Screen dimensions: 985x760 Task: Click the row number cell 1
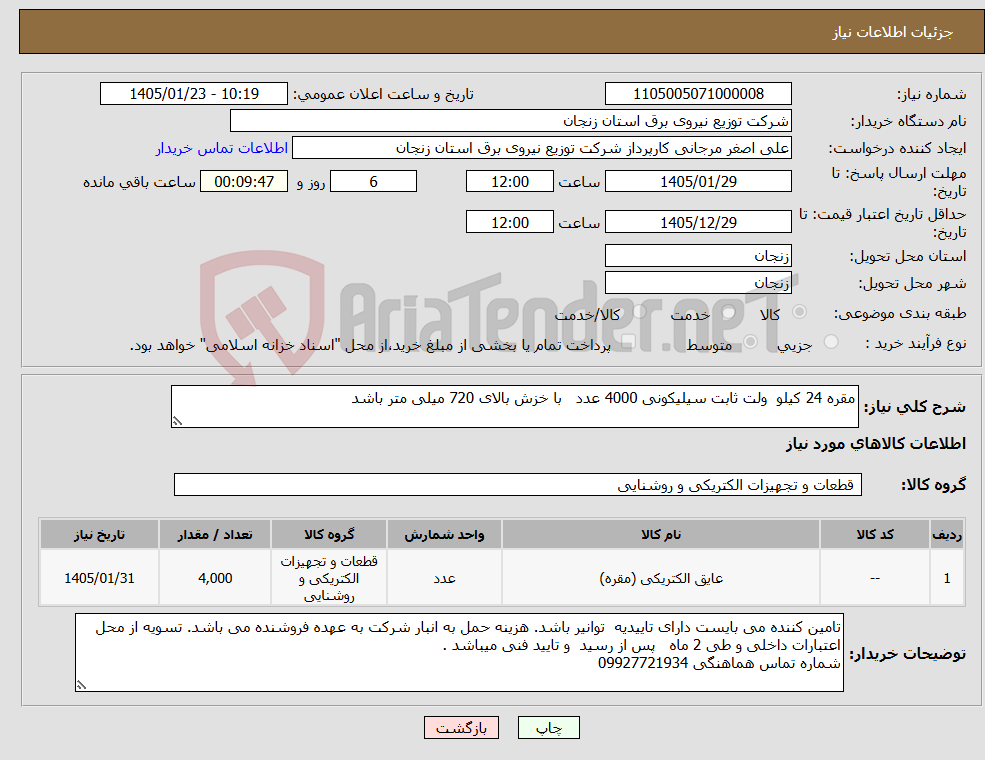point(947,578)
